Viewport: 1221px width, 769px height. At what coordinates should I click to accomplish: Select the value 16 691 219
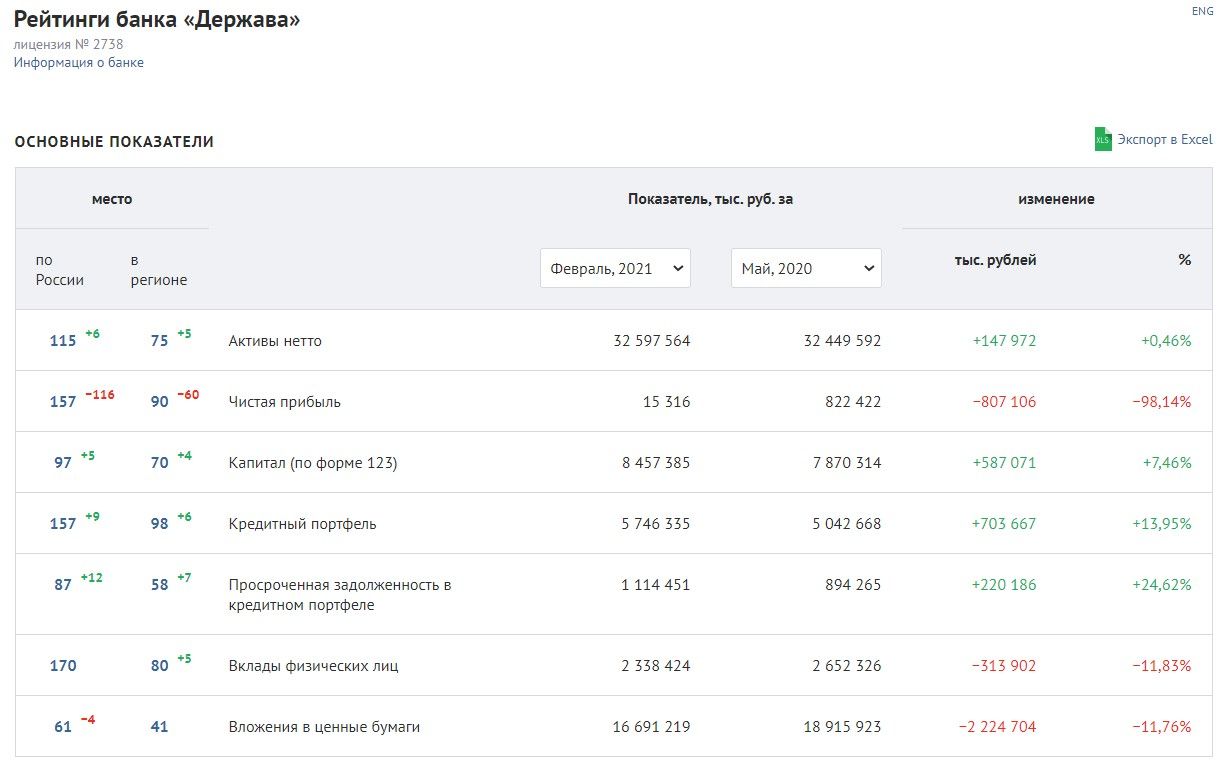click(652, 727)
